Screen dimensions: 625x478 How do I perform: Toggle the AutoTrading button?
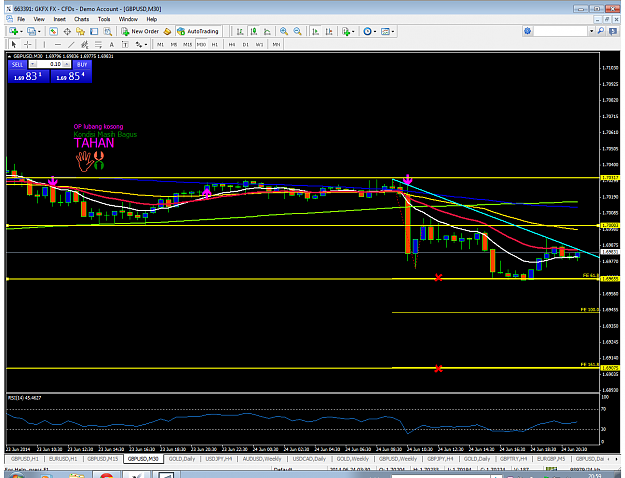point(198,31)
